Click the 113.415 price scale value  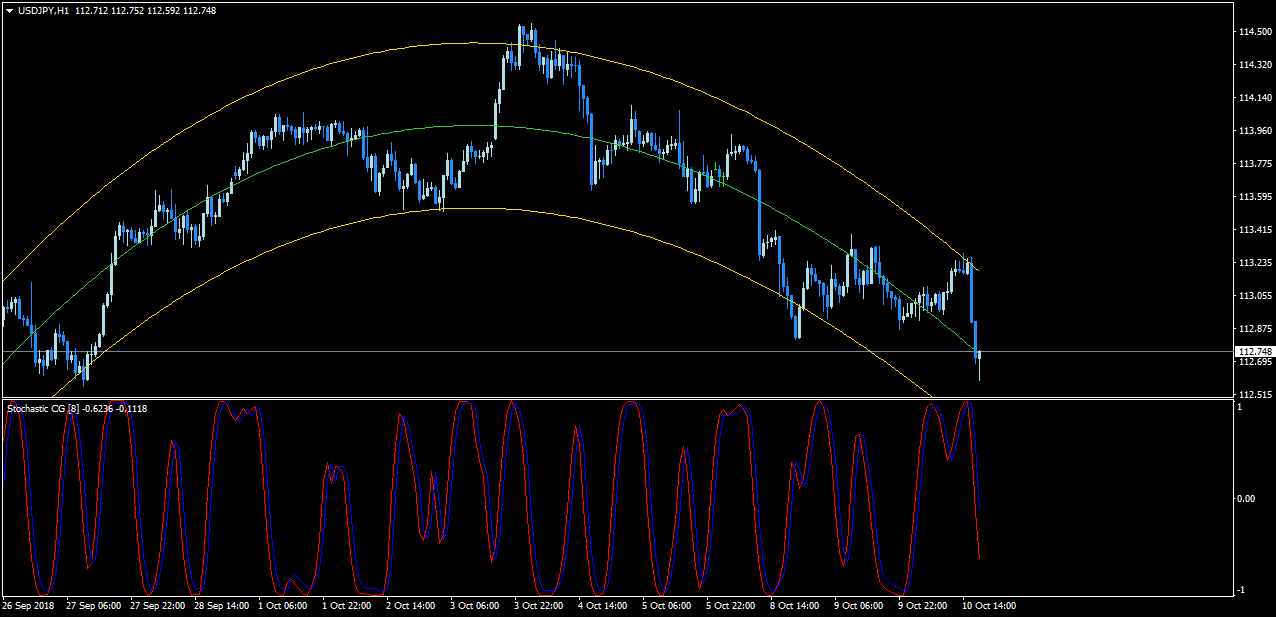(1254, 230)
